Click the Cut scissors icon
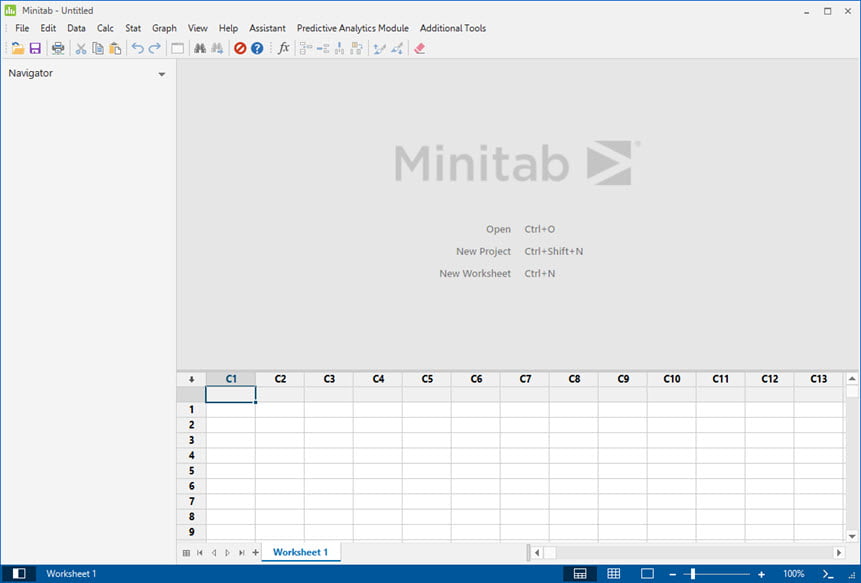 (81, 48)
